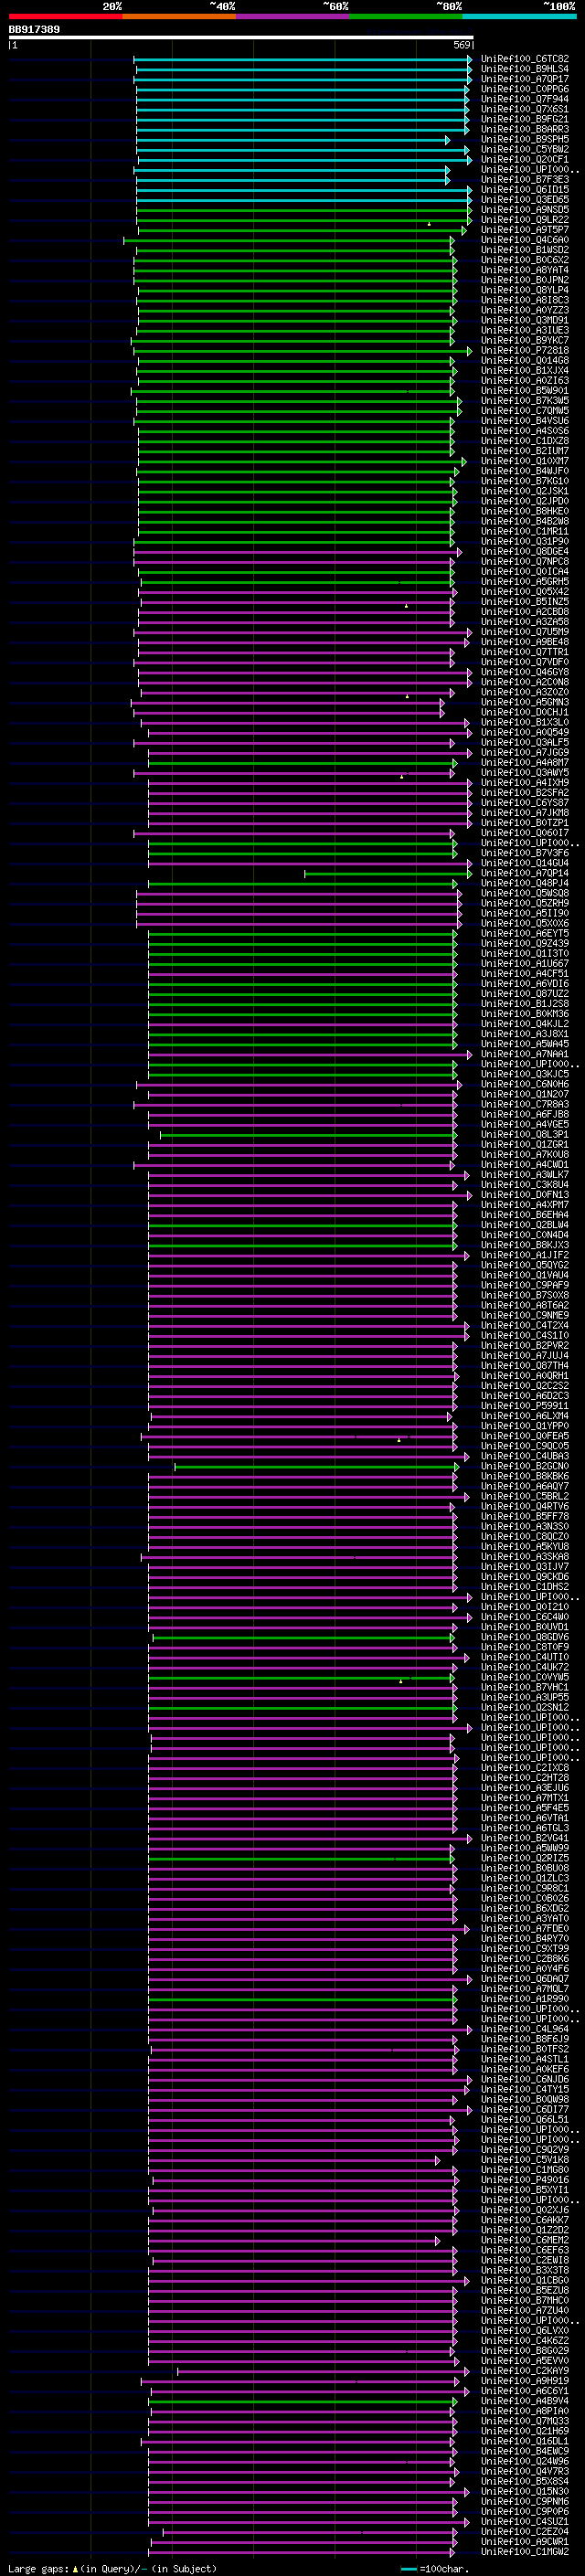Select hit label UniRef100_C6N0H6
The height and width of the screenshot is (2576, 585).
tap(525, 1084)
